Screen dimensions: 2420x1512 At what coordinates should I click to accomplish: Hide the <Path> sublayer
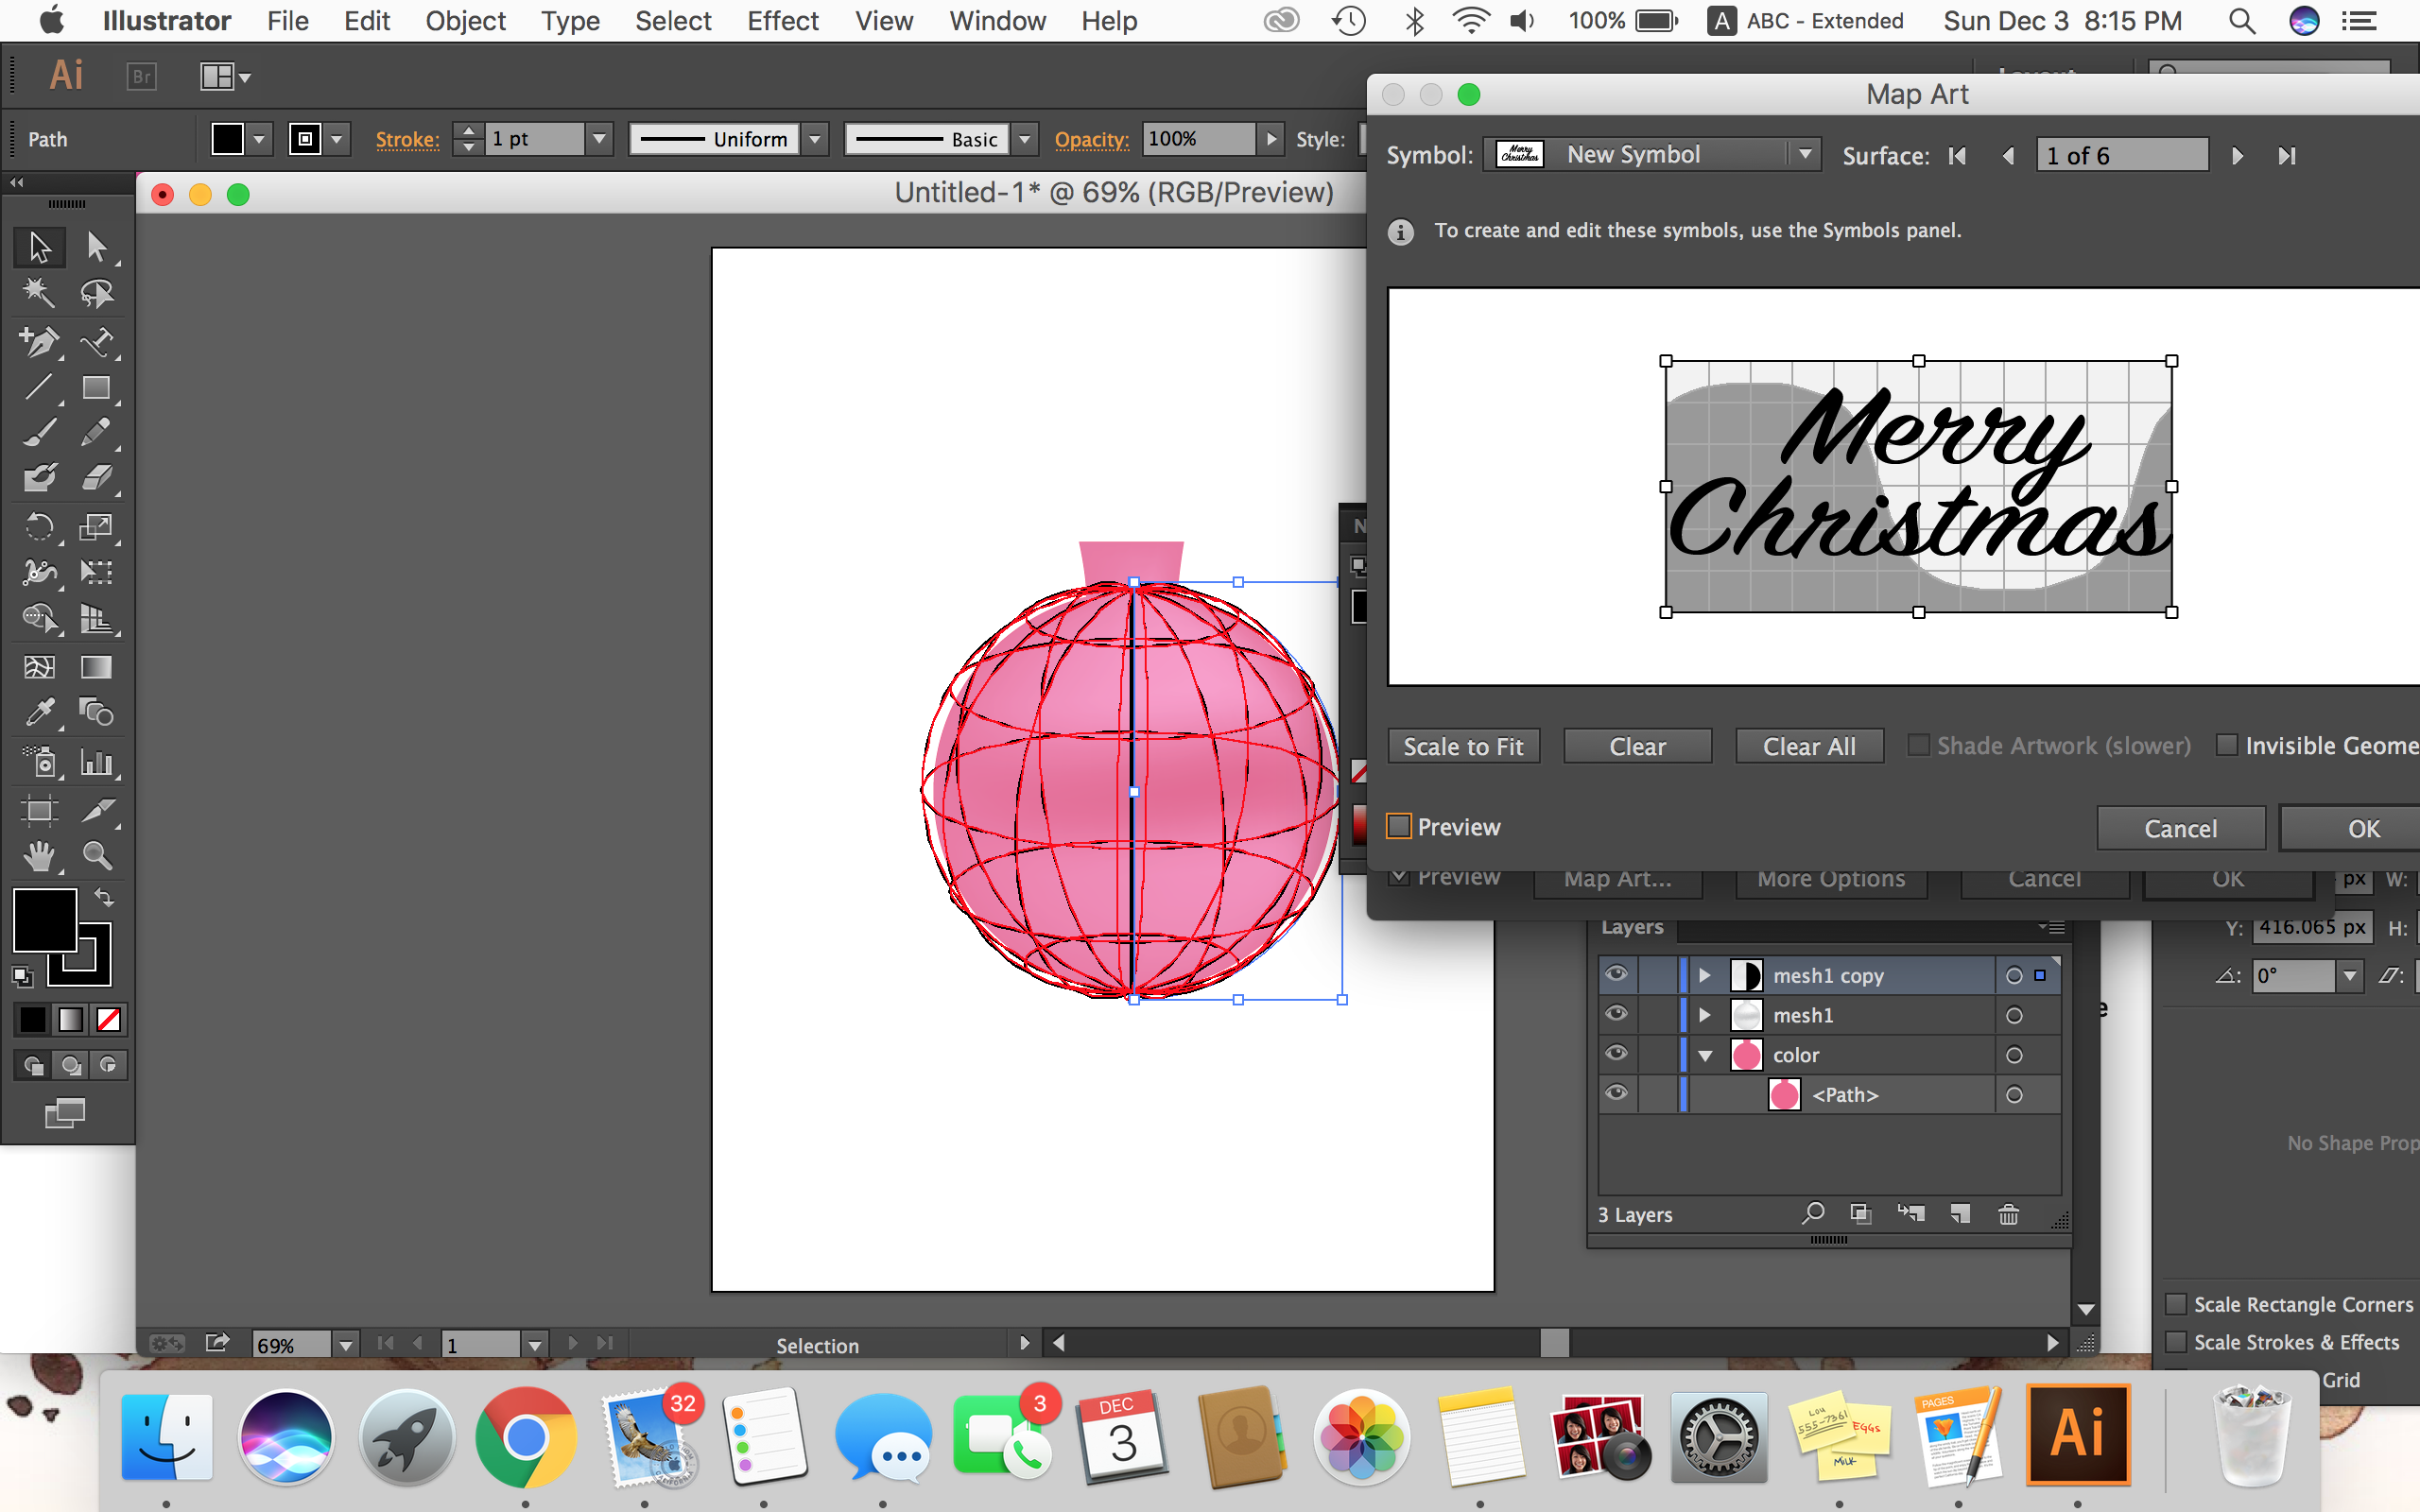coord(1616,1093)
